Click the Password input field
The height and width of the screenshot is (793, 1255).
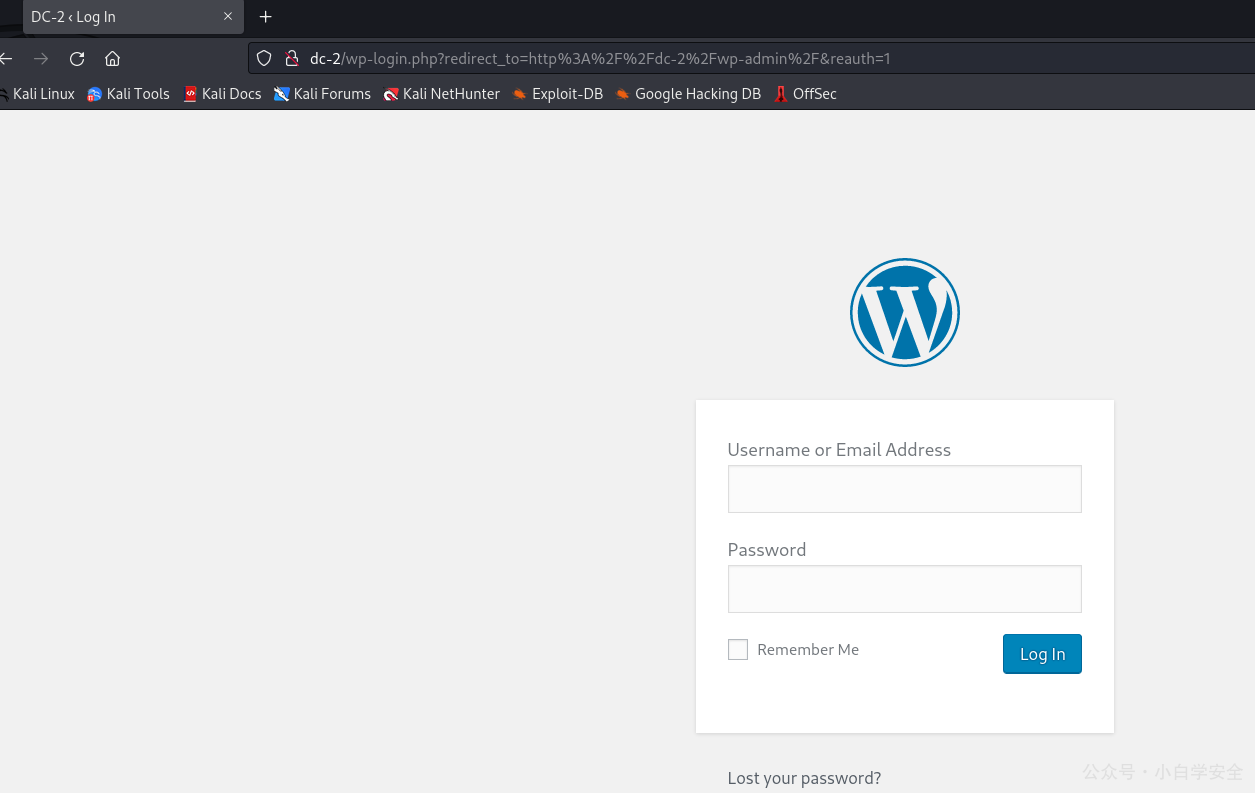pyautogui.click(x=905, y=589)
